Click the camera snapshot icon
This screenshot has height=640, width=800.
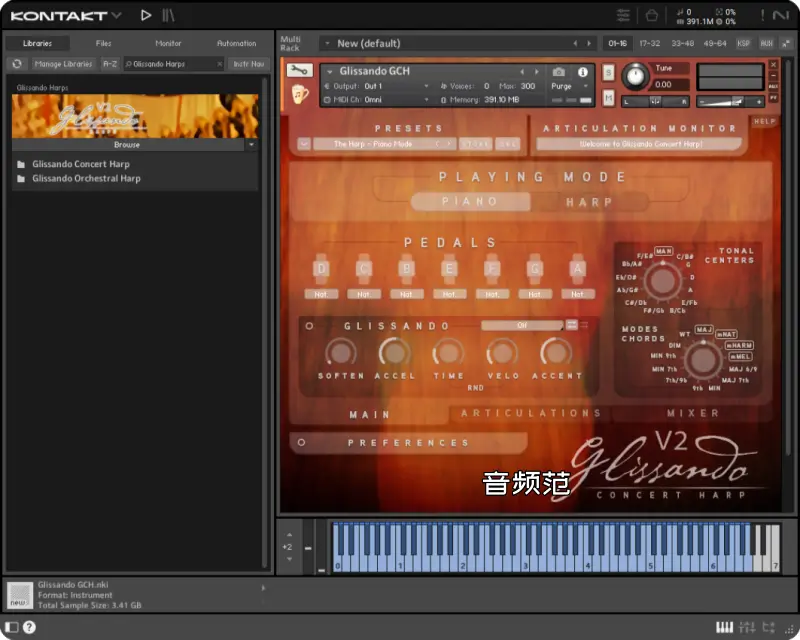559,72
